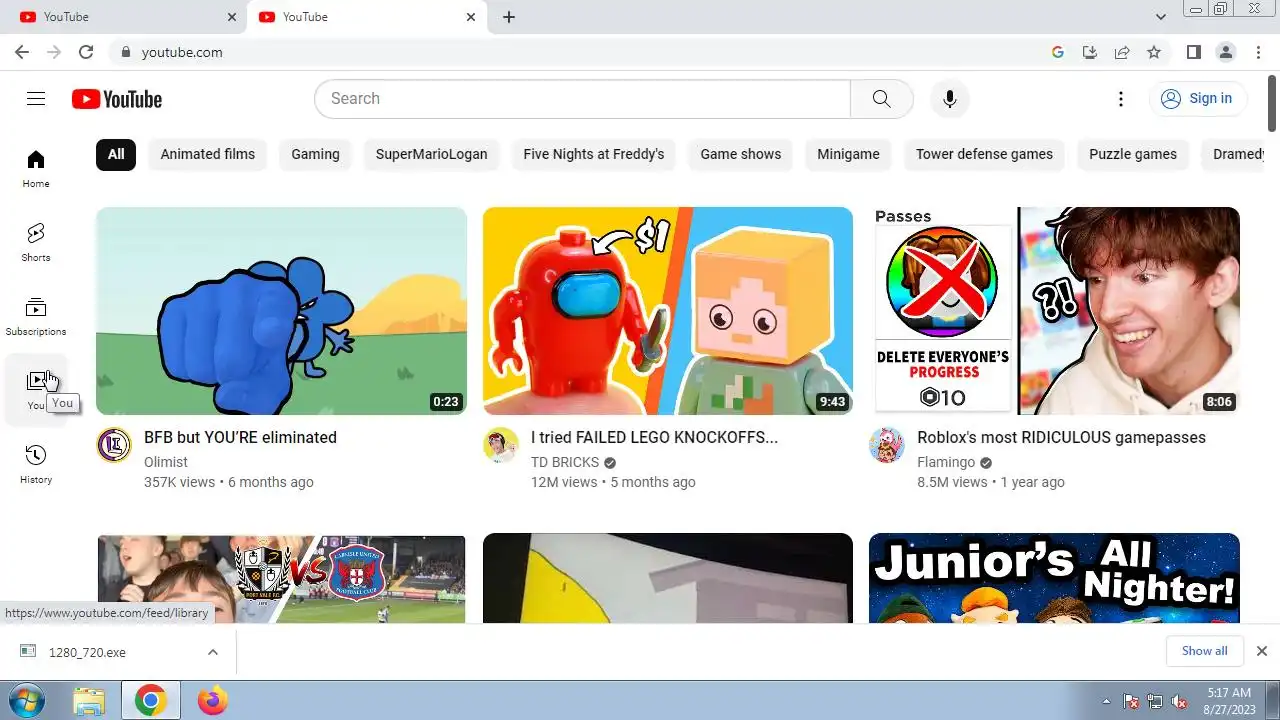
Task: Select the Tower defense games chip
Action: 984,154
